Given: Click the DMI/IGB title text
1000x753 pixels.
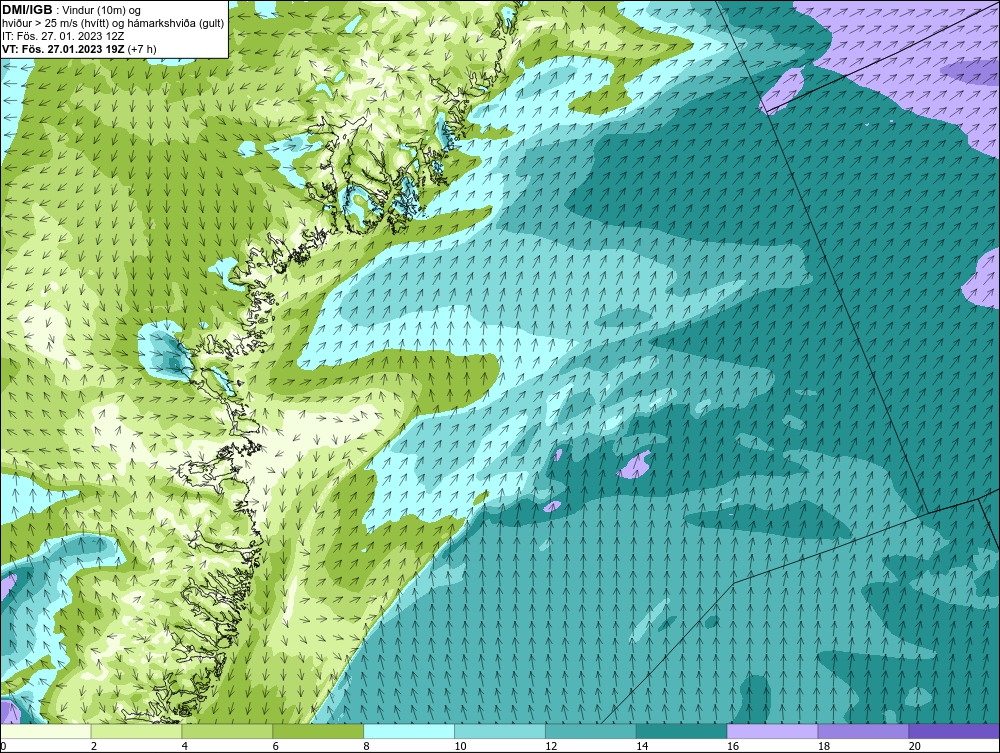Looking at the screenshot, I should coord(27,10).
